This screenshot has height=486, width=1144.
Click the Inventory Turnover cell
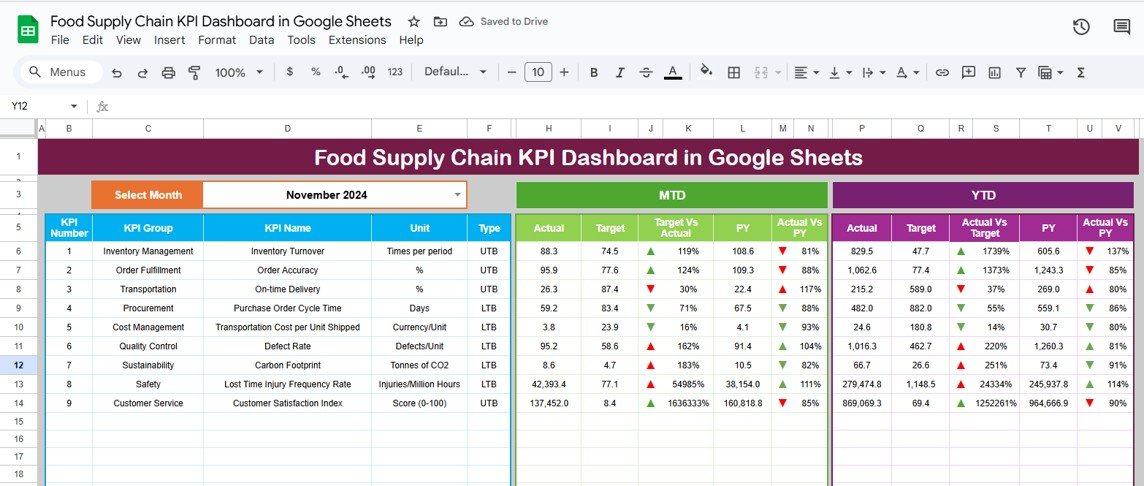click(x=287, y=251)
